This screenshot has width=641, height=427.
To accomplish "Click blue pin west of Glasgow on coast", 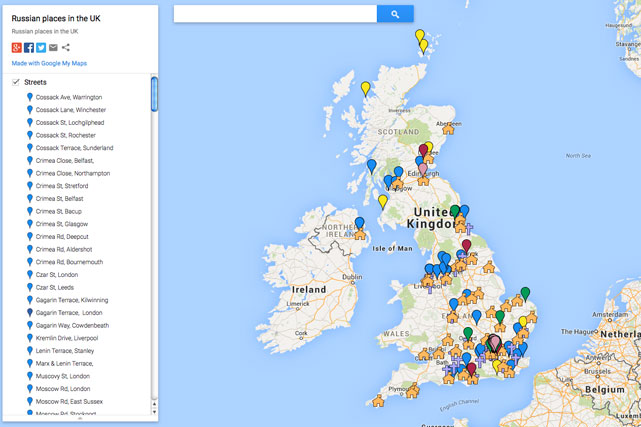I will (372, 166).
